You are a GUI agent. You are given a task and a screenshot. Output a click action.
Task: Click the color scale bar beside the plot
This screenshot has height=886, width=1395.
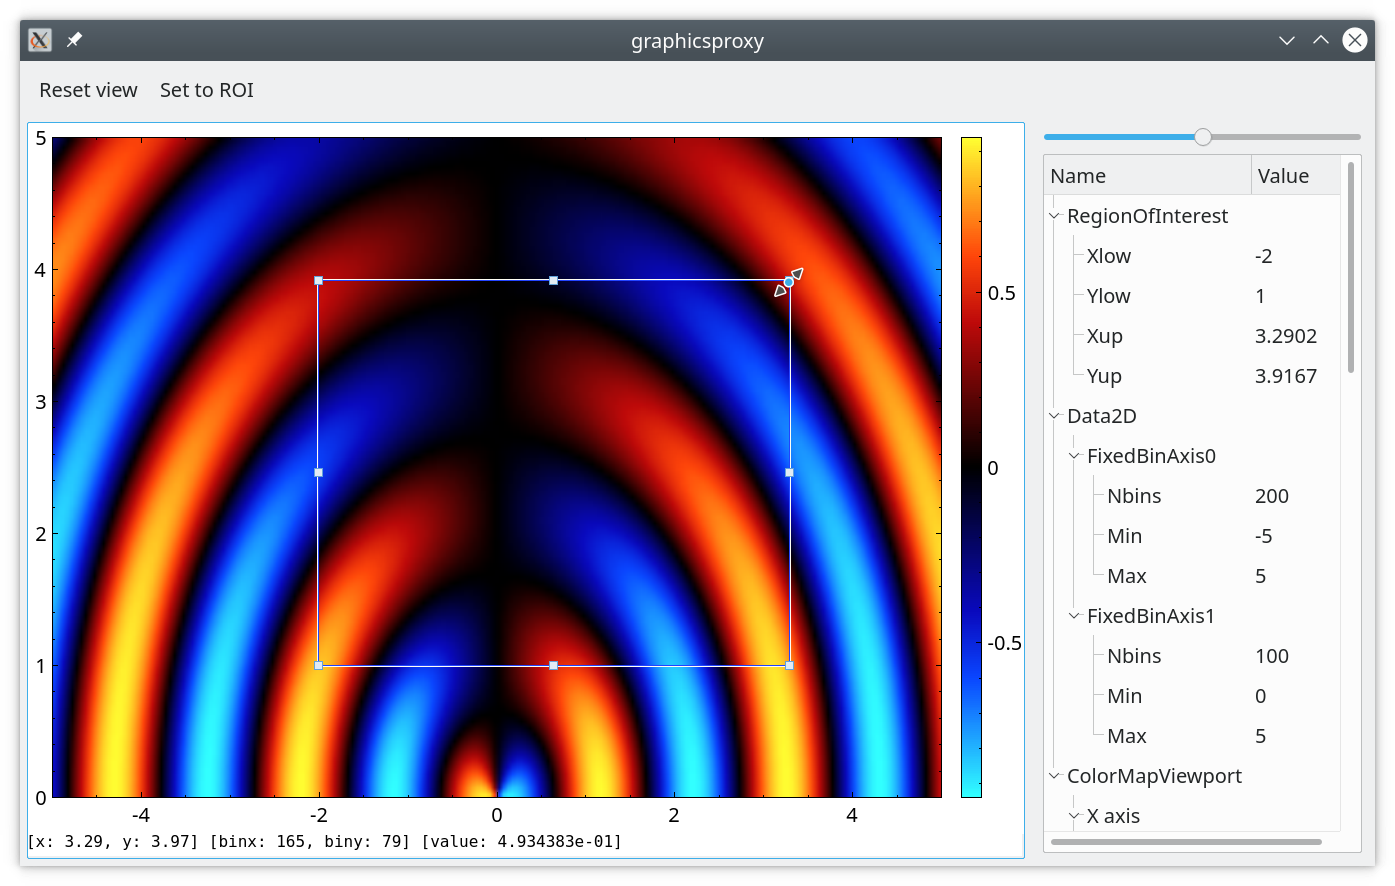971,467
